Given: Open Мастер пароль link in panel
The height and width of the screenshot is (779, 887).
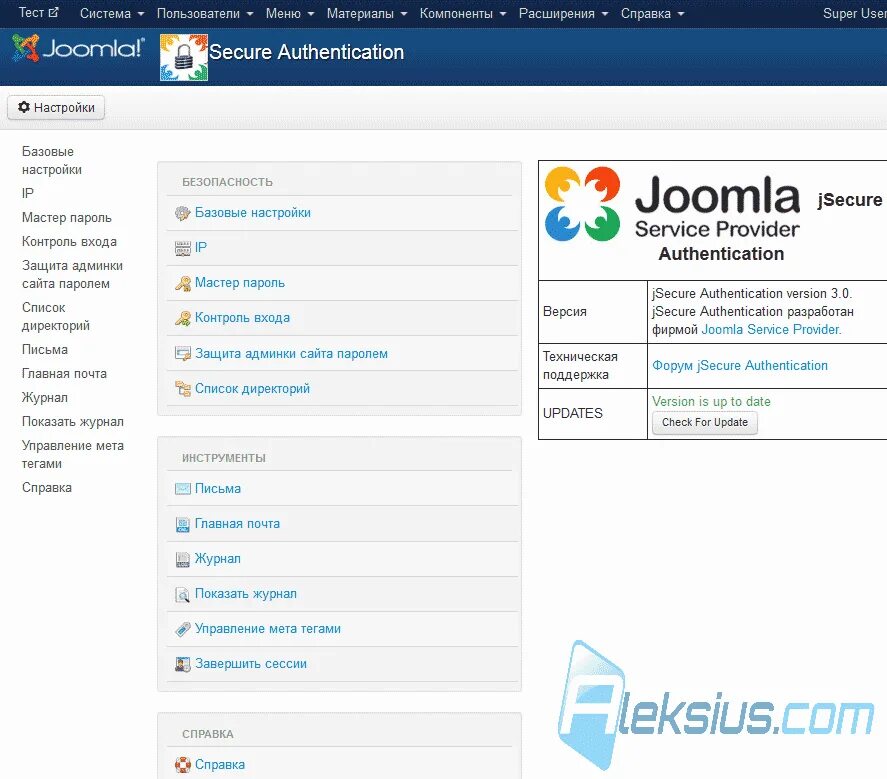Looking at the screenshot, I should click(240, 283).
